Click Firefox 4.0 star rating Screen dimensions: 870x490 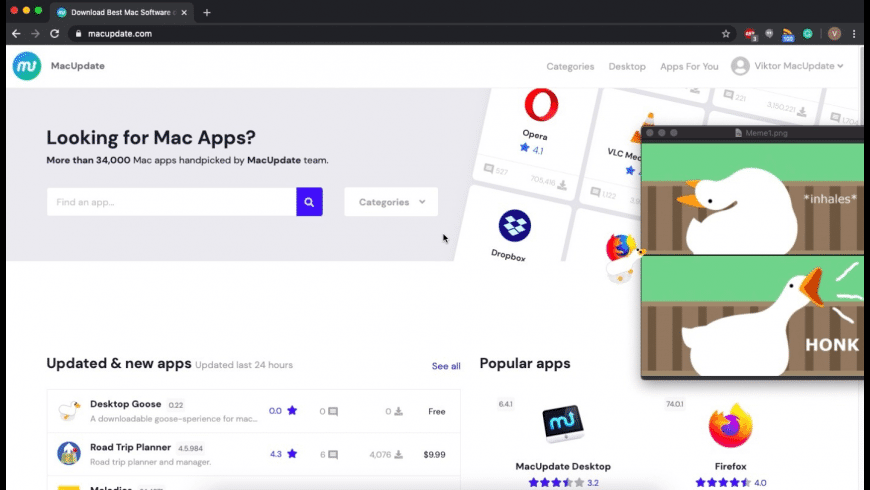click(x=731, y=483)
